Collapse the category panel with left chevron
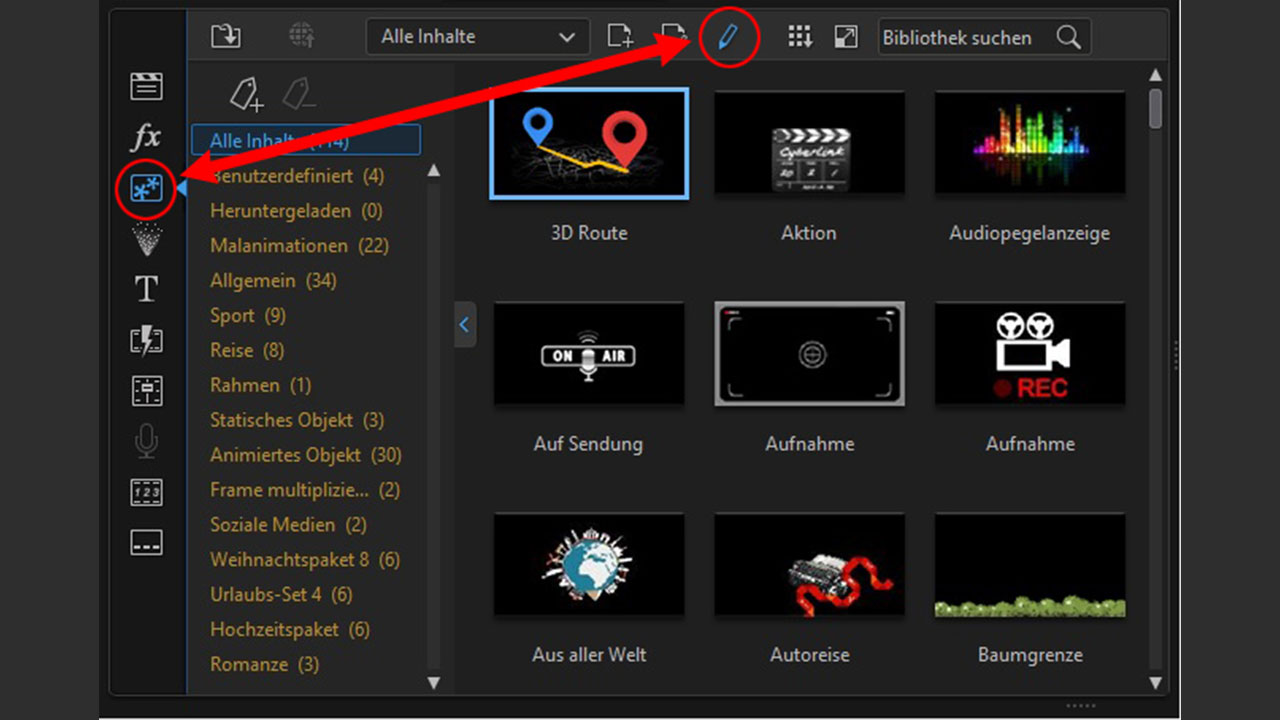 [x=464, y=325]
